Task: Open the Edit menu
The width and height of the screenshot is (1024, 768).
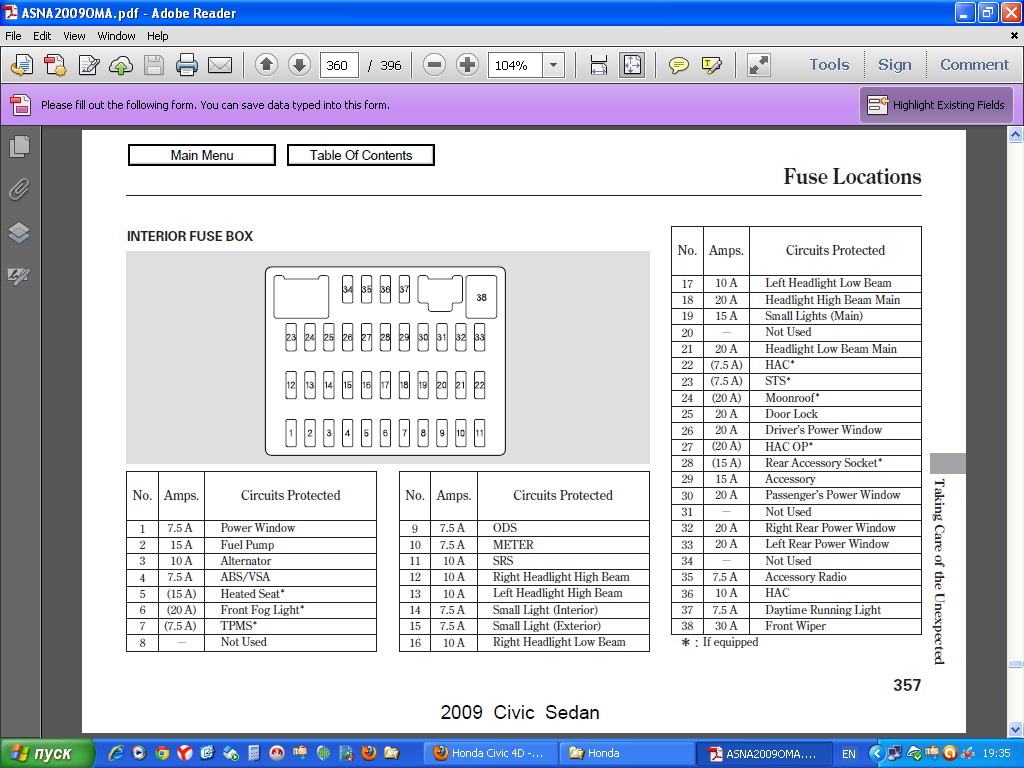Action: [42, 36]
